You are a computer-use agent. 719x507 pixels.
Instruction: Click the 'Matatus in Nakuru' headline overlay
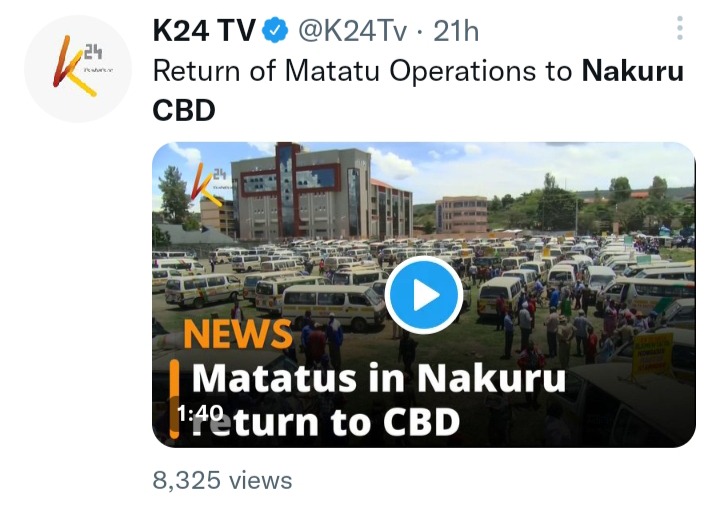[x=378, y=378]
